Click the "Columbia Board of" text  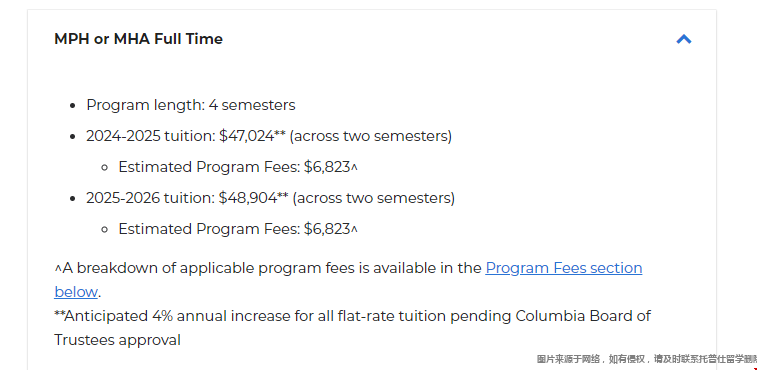(x=583, y=316)
